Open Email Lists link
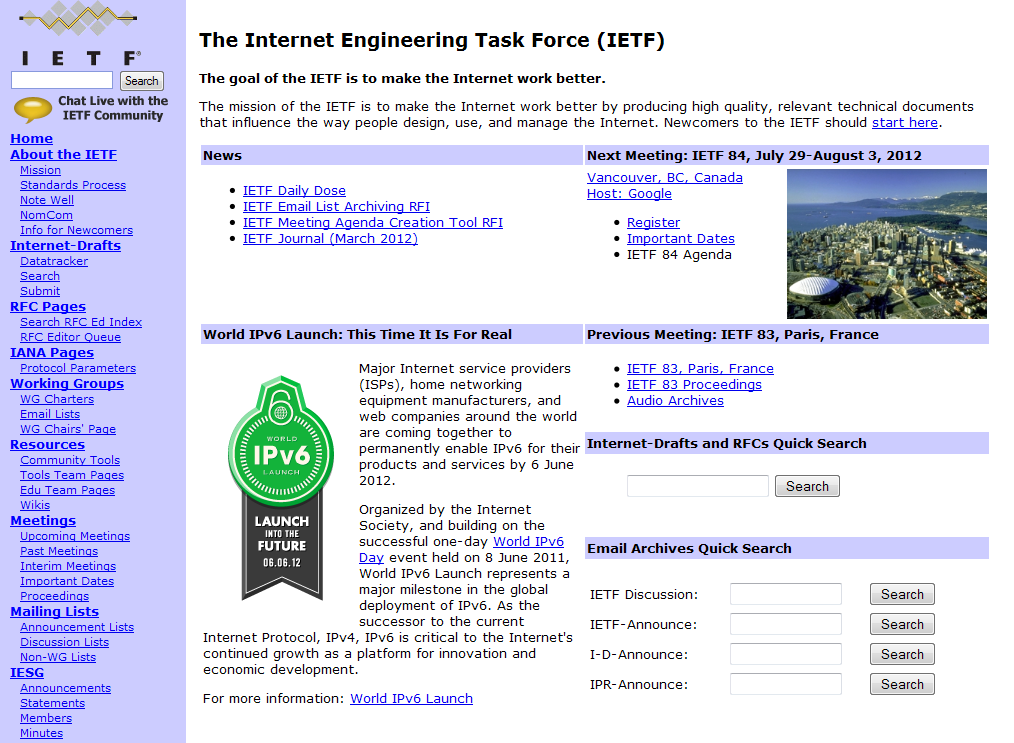1014x743 pixels. (50, 414)
